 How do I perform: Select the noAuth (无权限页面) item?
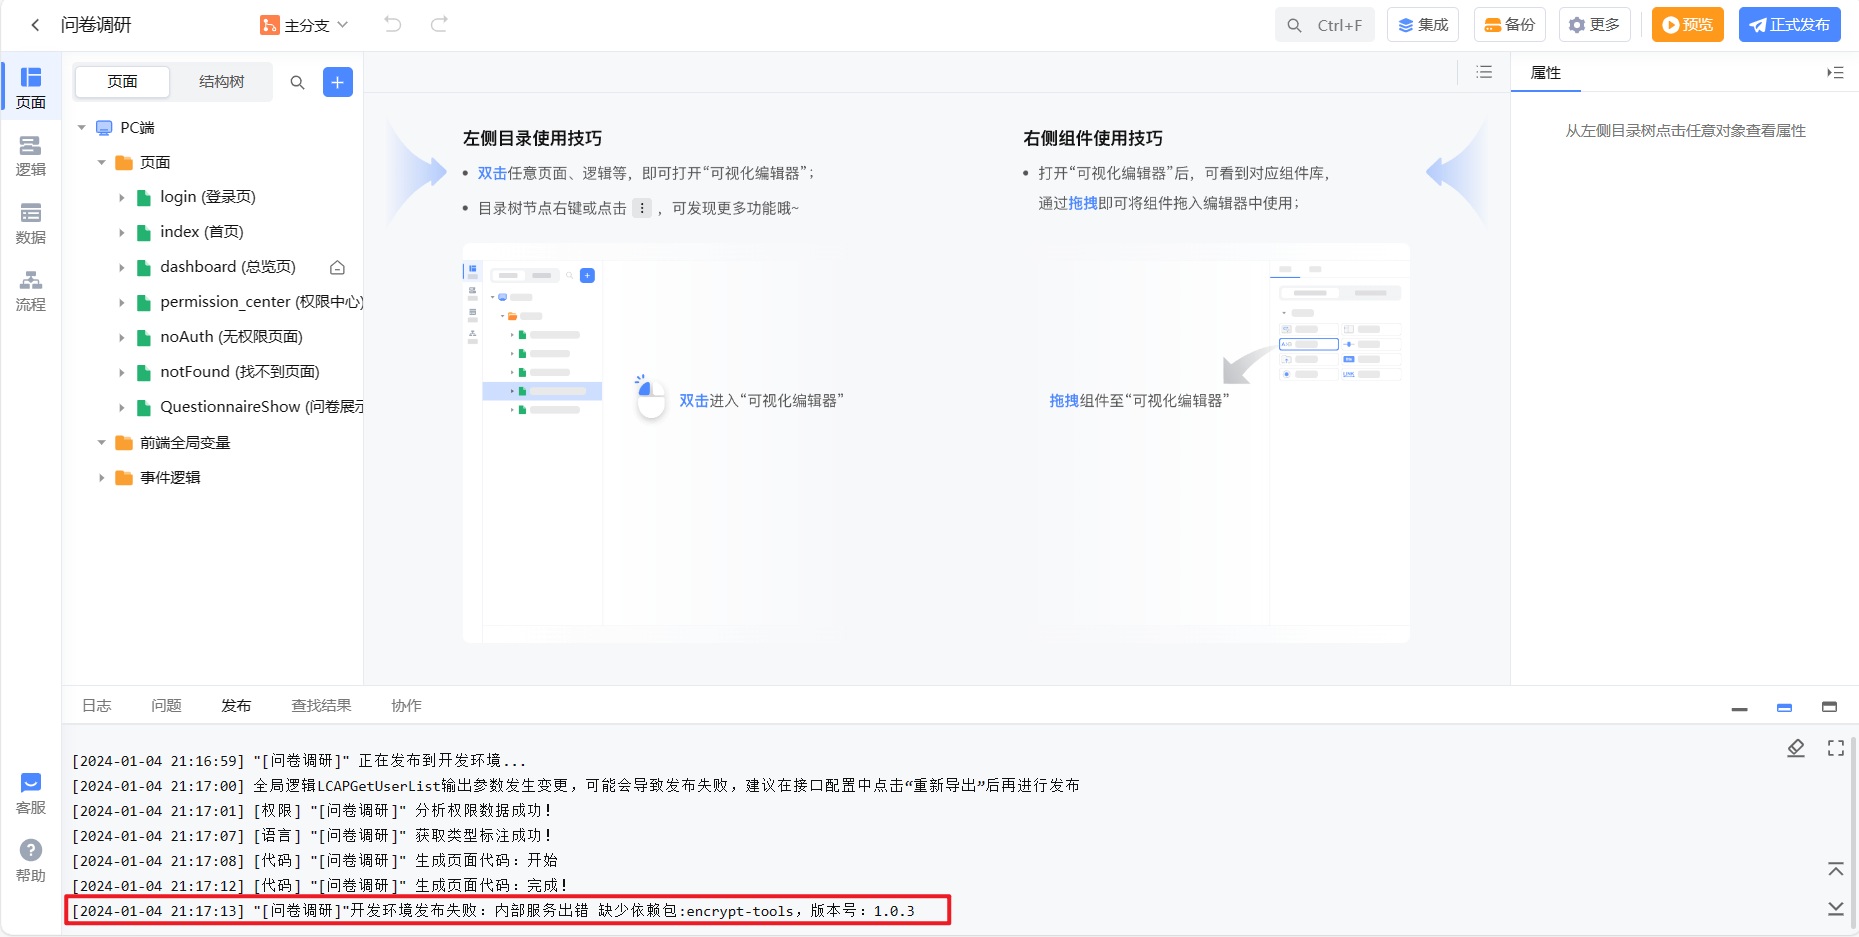(x=231, y=337)
